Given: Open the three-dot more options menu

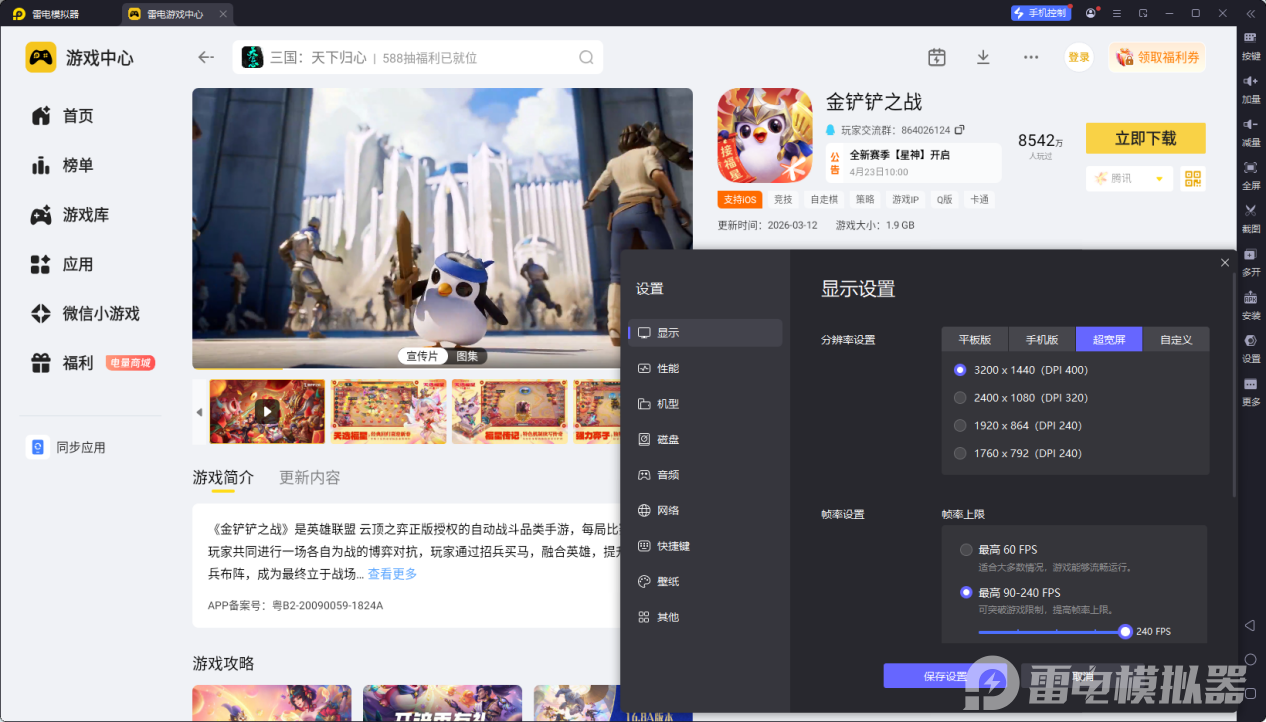Looking at the screenshot, I should [1031, 57].
